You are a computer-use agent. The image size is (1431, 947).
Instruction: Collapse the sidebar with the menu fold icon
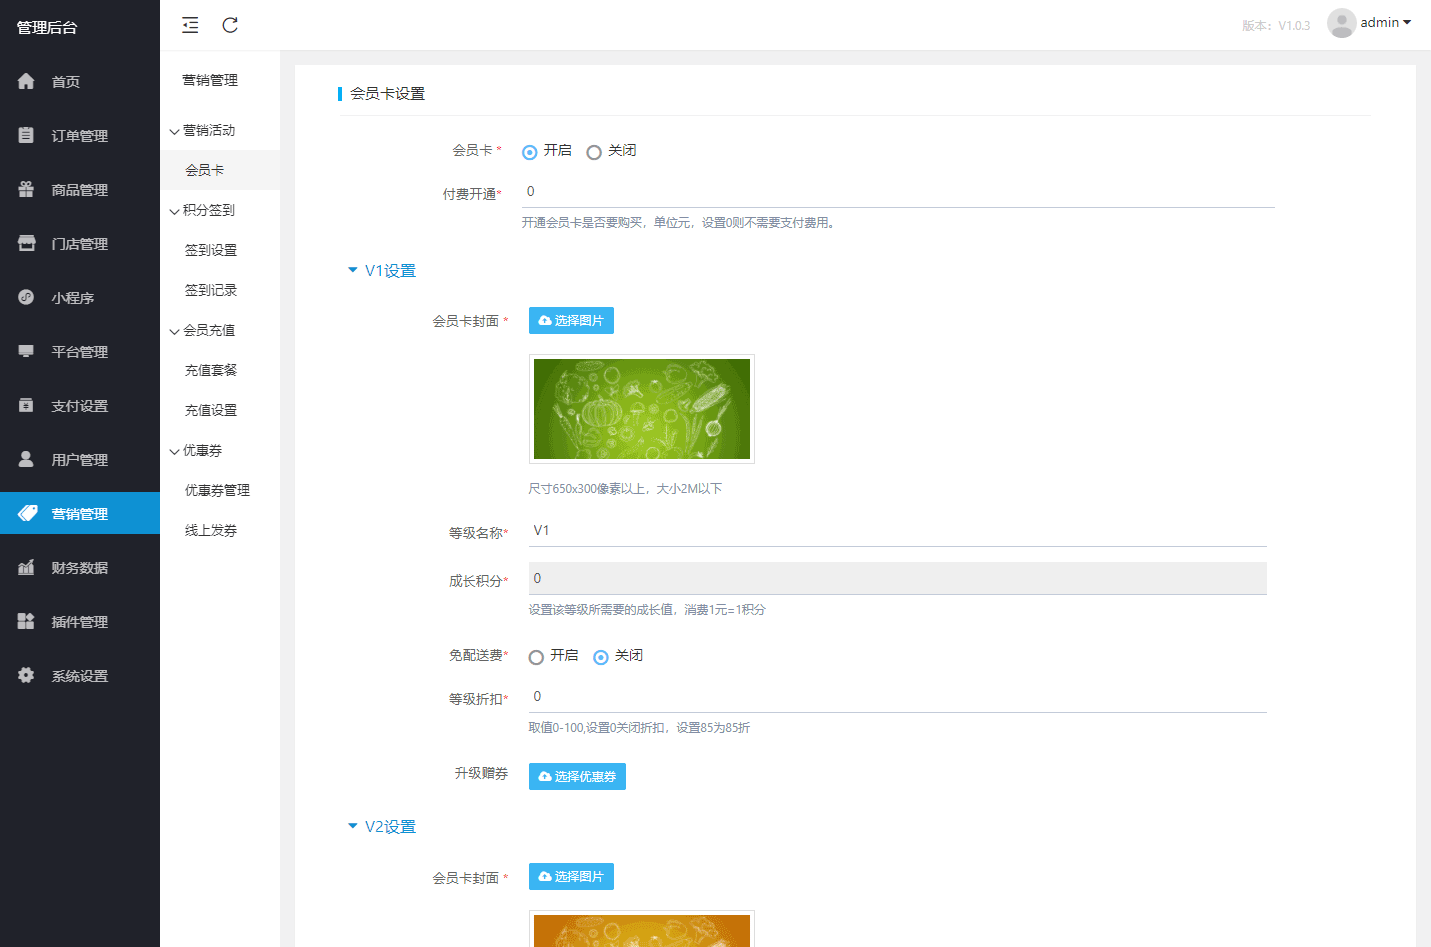[x=190, y=25]
